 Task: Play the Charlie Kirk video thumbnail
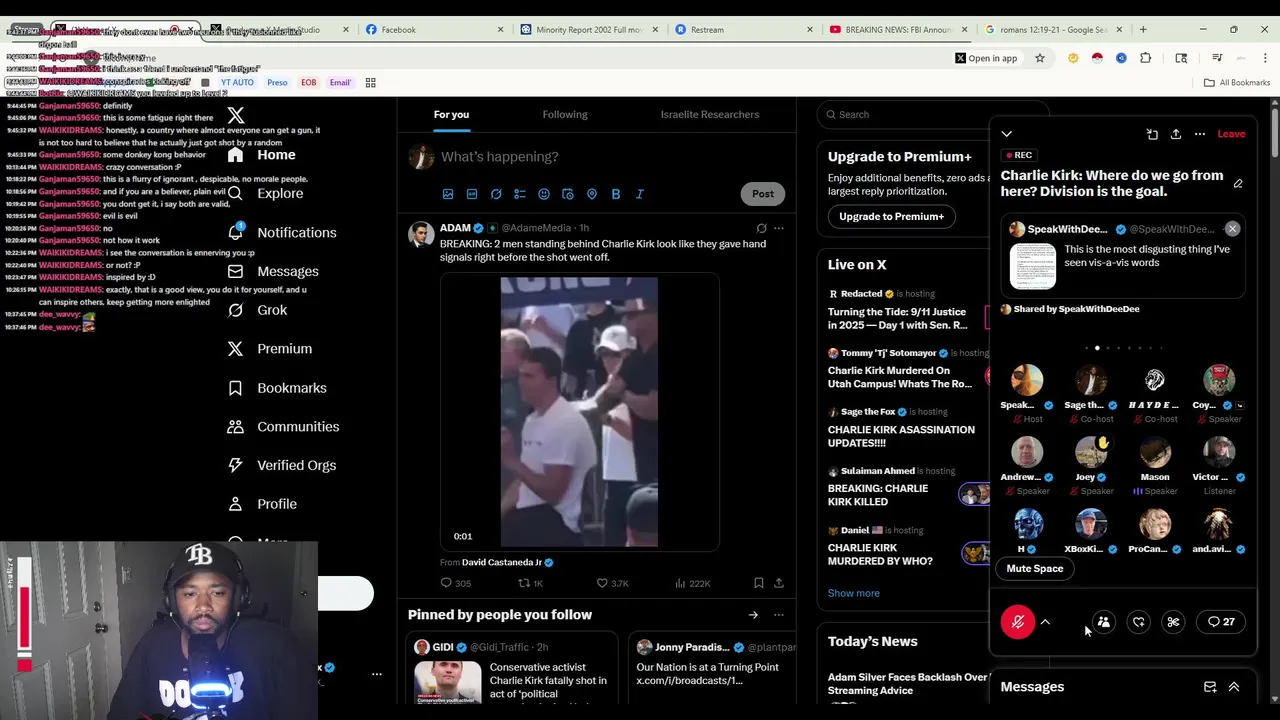click(579, 412)
